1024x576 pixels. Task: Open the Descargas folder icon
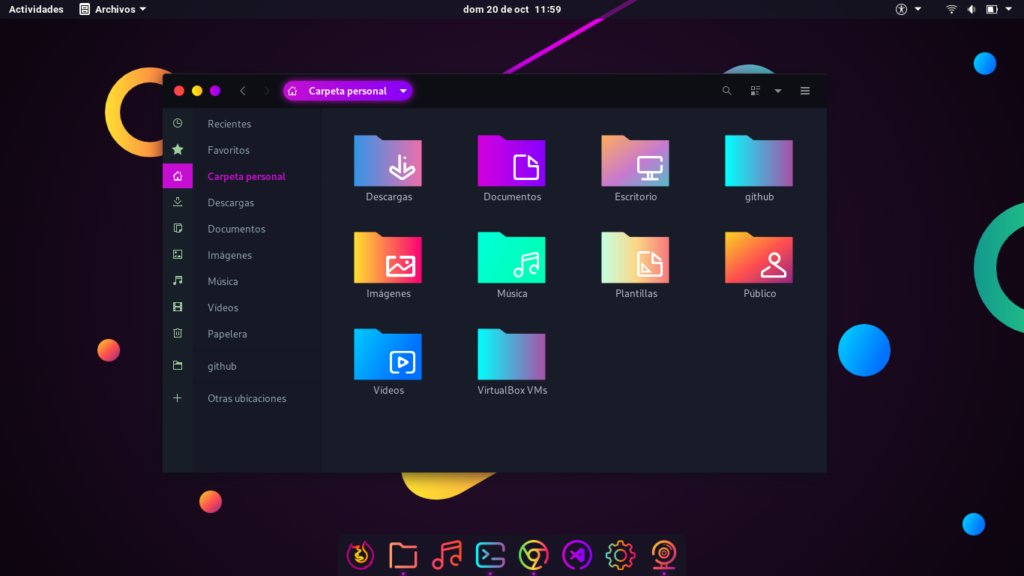click(388, 161)
